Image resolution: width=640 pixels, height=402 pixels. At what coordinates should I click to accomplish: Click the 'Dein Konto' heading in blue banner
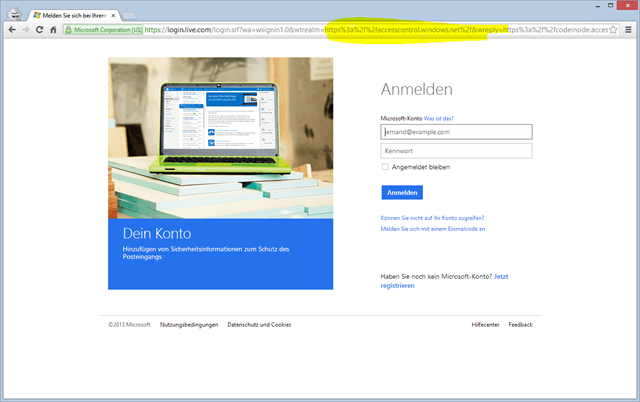click(157, 233)
